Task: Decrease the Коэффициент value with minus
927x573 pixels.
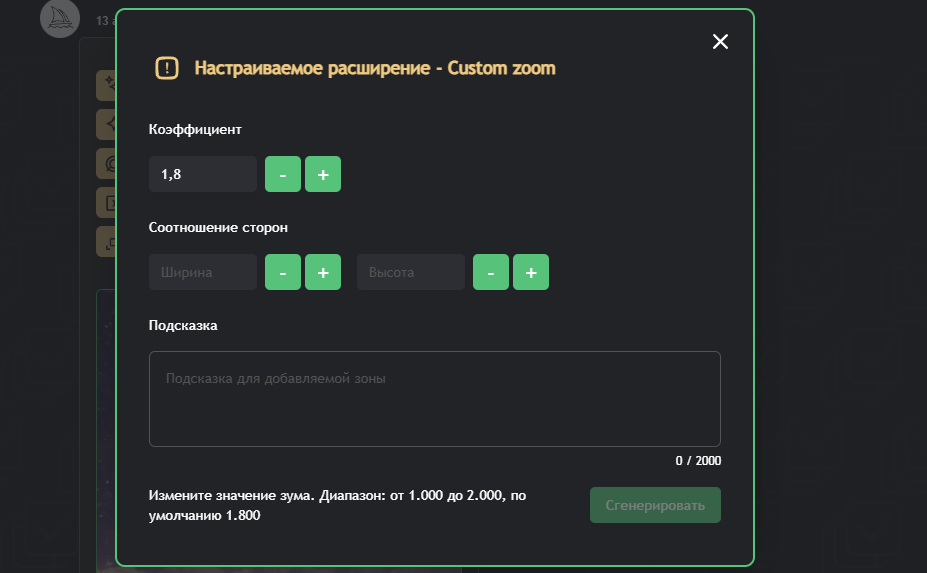Action: coord(283,174)
